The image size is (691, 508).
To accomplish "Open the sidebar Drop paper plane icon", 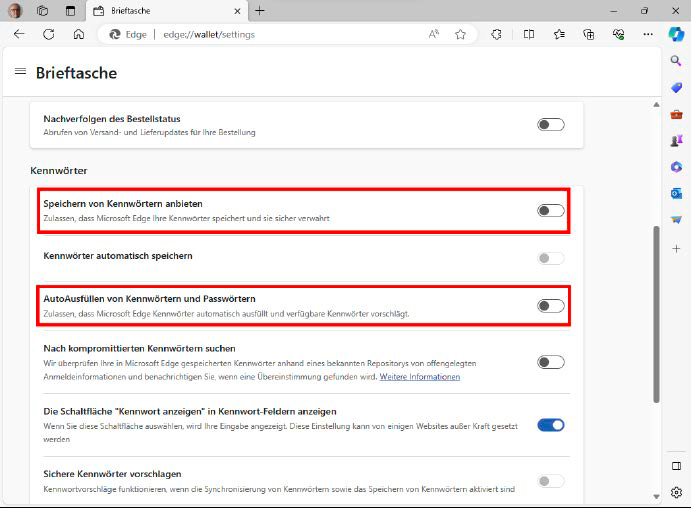I will point(676,219).
